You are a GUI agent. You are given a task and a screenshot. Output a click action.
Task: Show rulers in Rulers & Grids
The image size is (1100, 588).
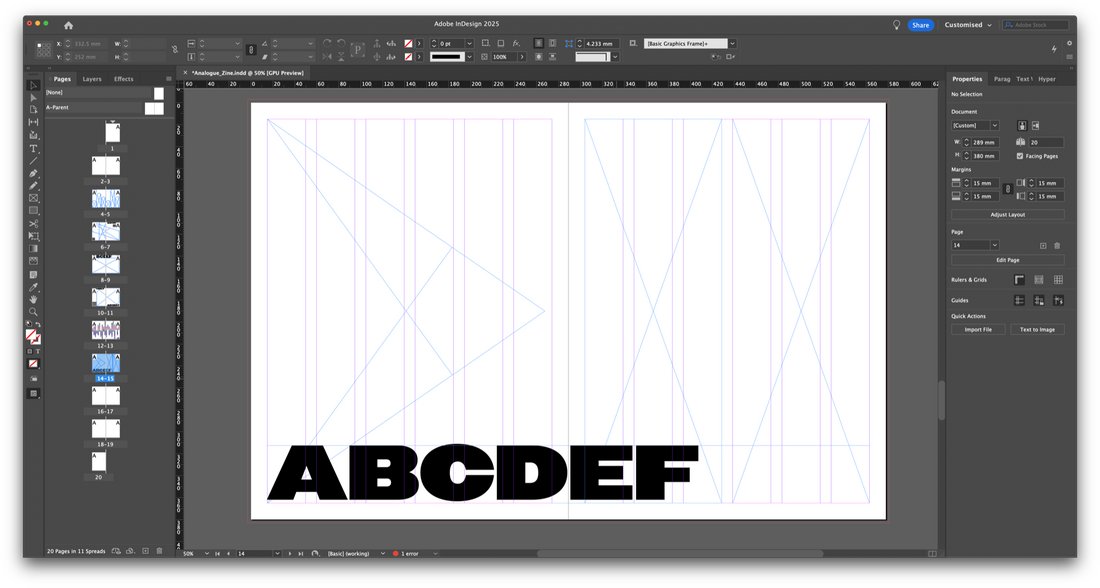click(x=1019, y=280)
